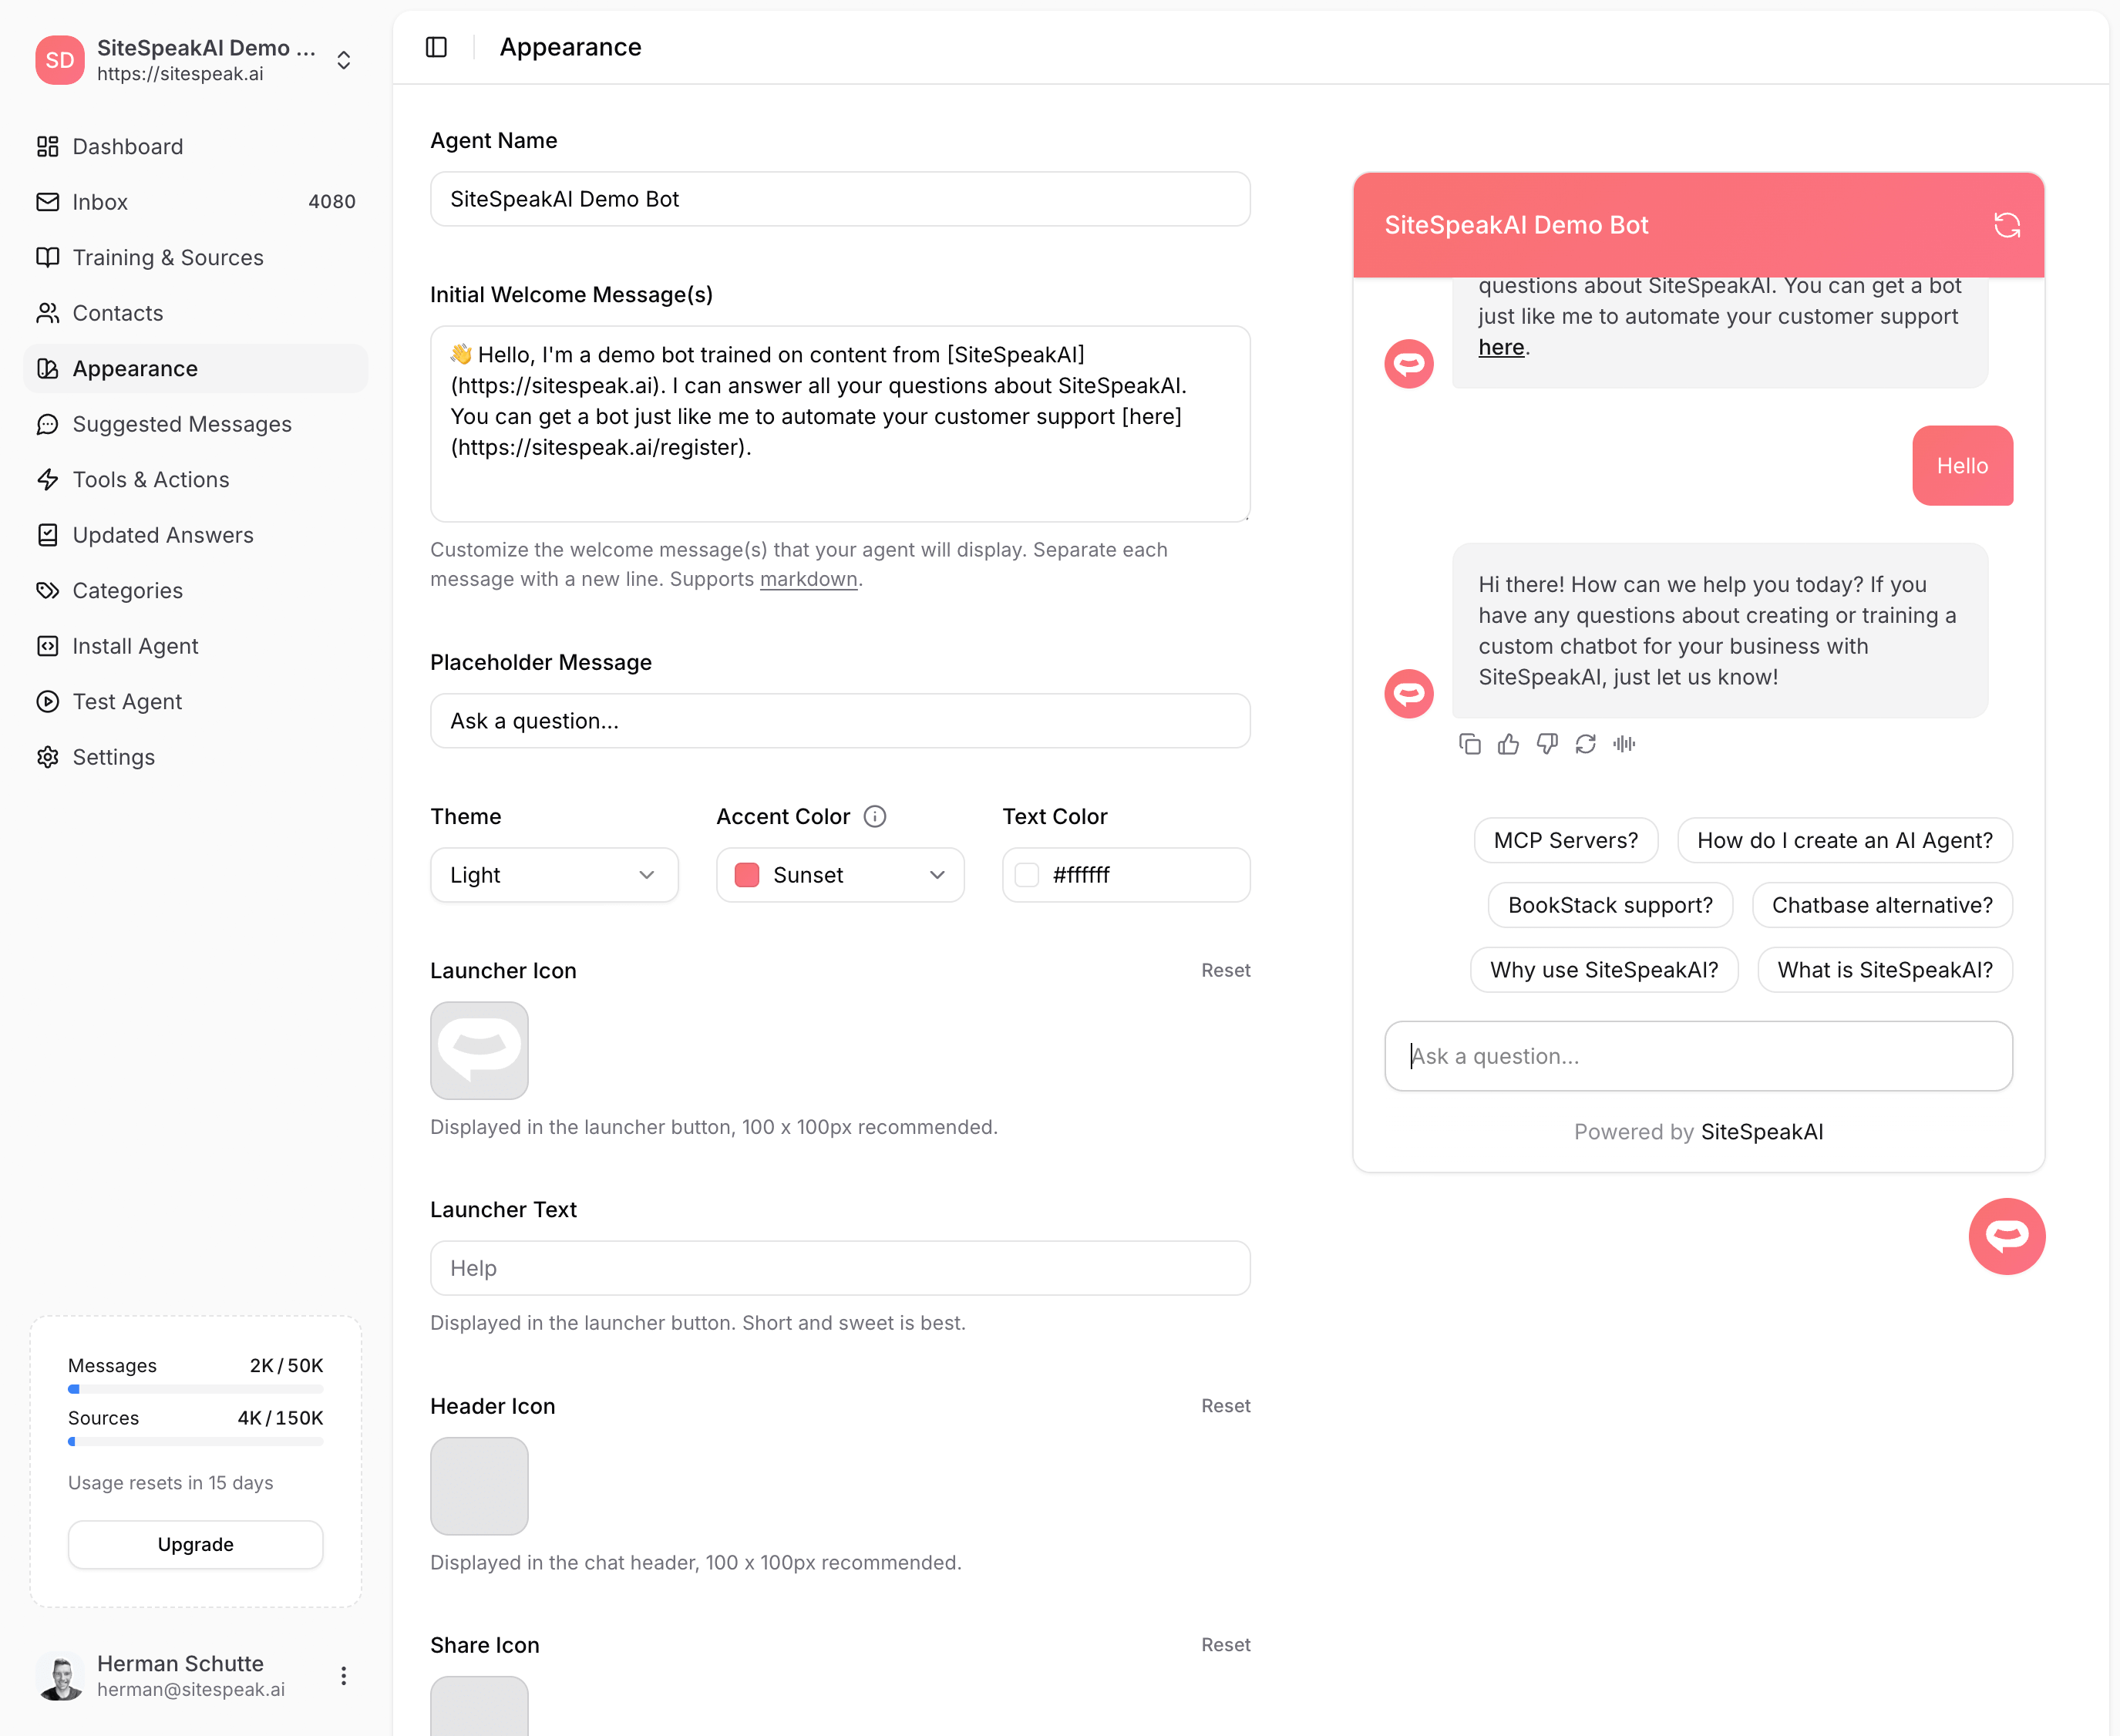Regenerate the bot response
Viewport: 2120px width, 1736px height.
point(1585,744)
